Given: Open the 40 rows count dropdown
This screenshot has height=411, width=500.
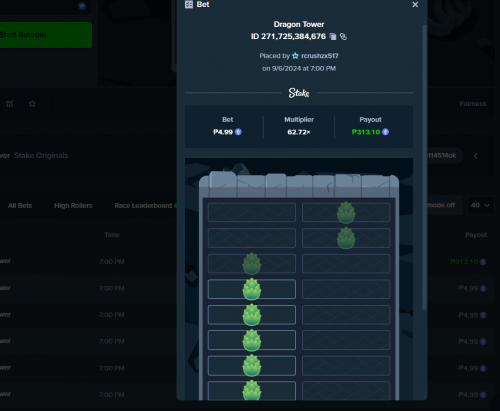Looking at the screenshot, I should pyautogui.click(x=480, y=205).
